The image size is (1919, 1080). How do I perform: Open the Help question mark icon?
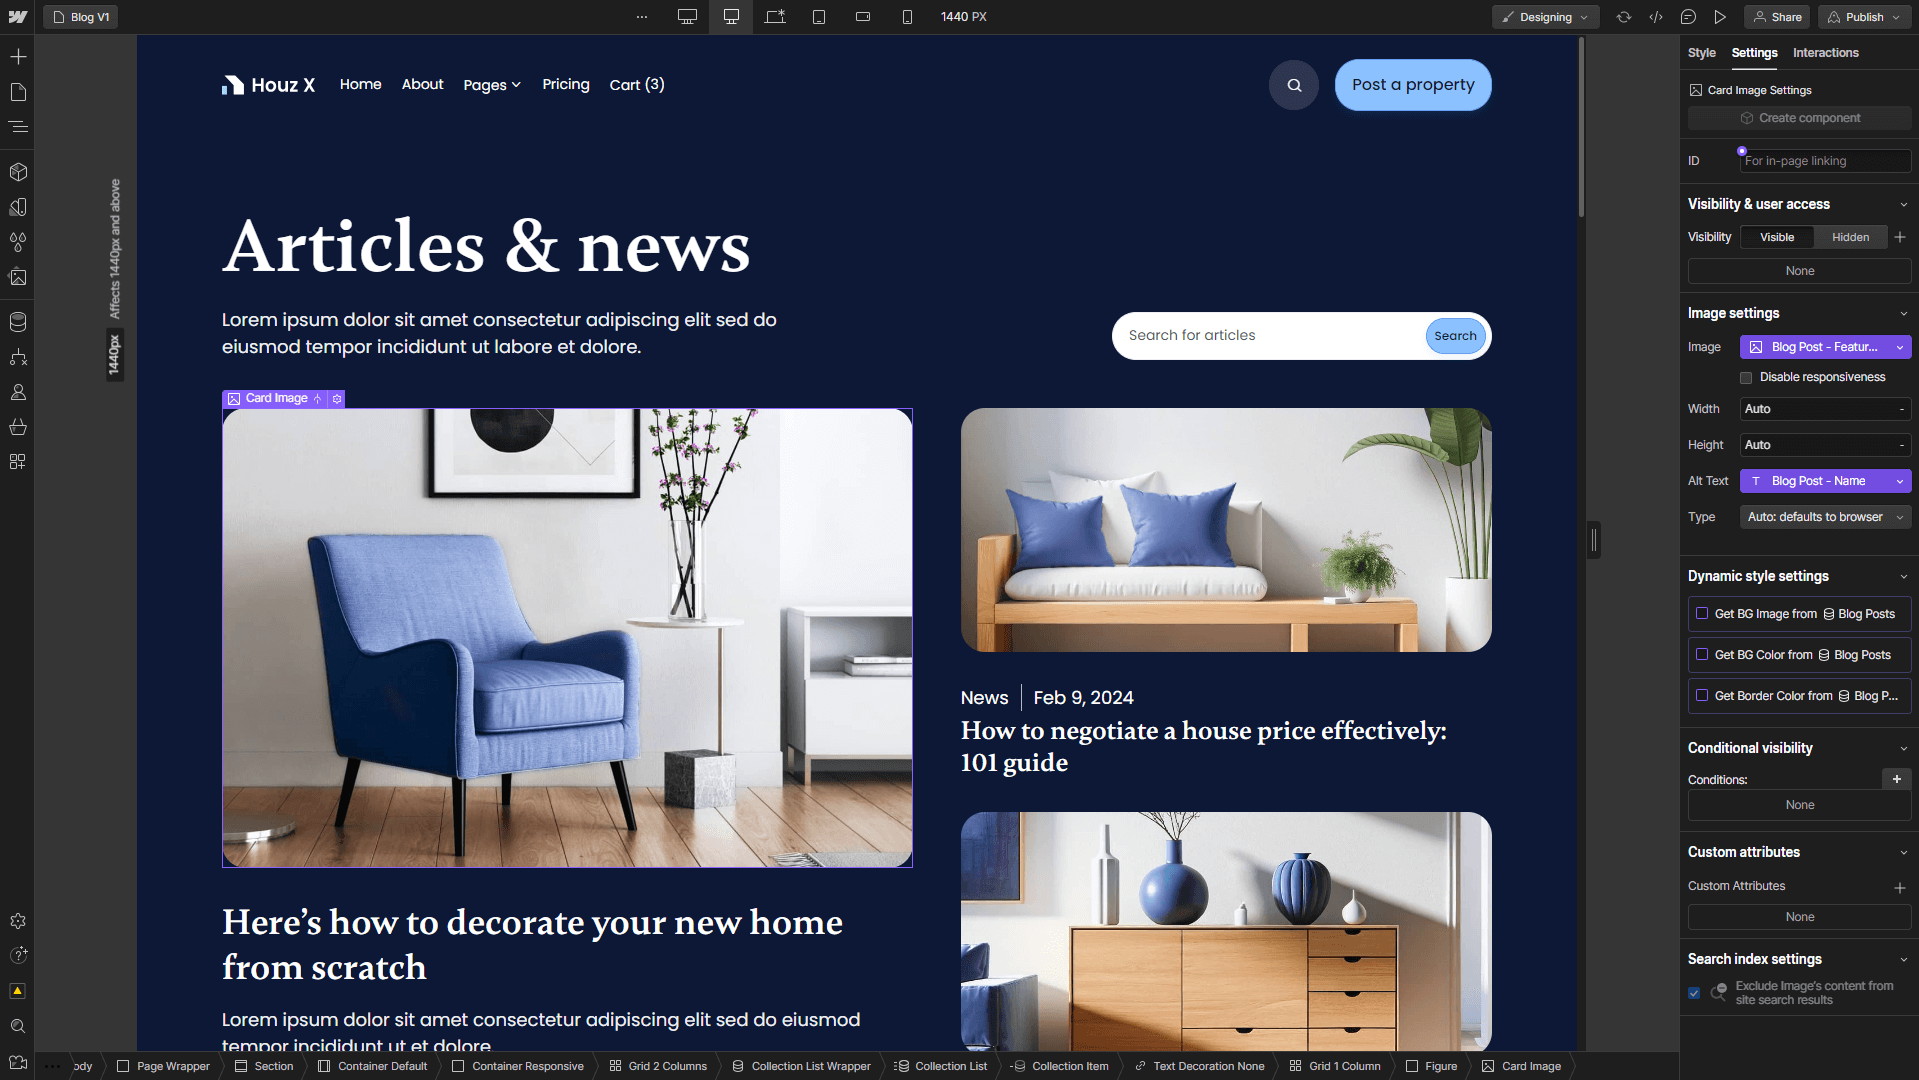tap(18, 956)
